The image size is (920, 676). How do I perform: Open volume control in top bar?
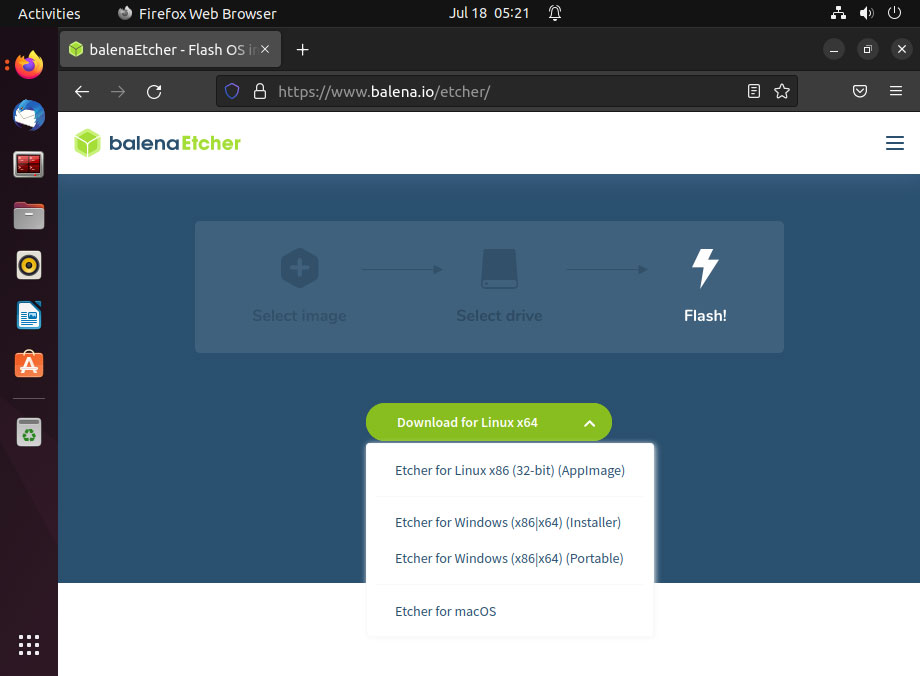[867, 13]
